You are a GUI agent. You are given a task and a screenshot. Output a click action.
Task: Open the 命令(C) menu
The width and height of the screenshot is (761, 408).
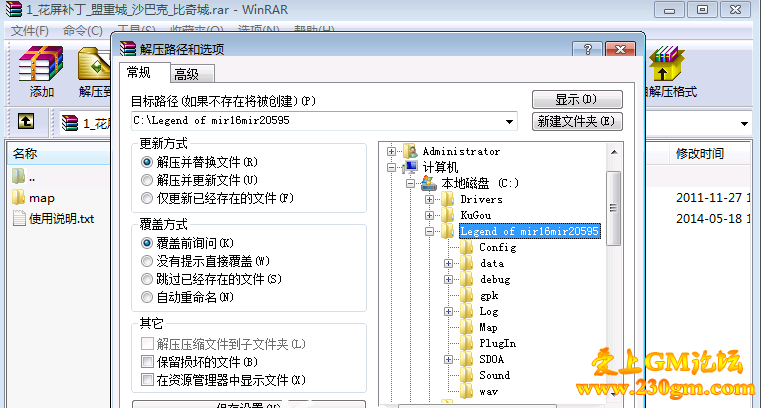click(x=83, y=31)
